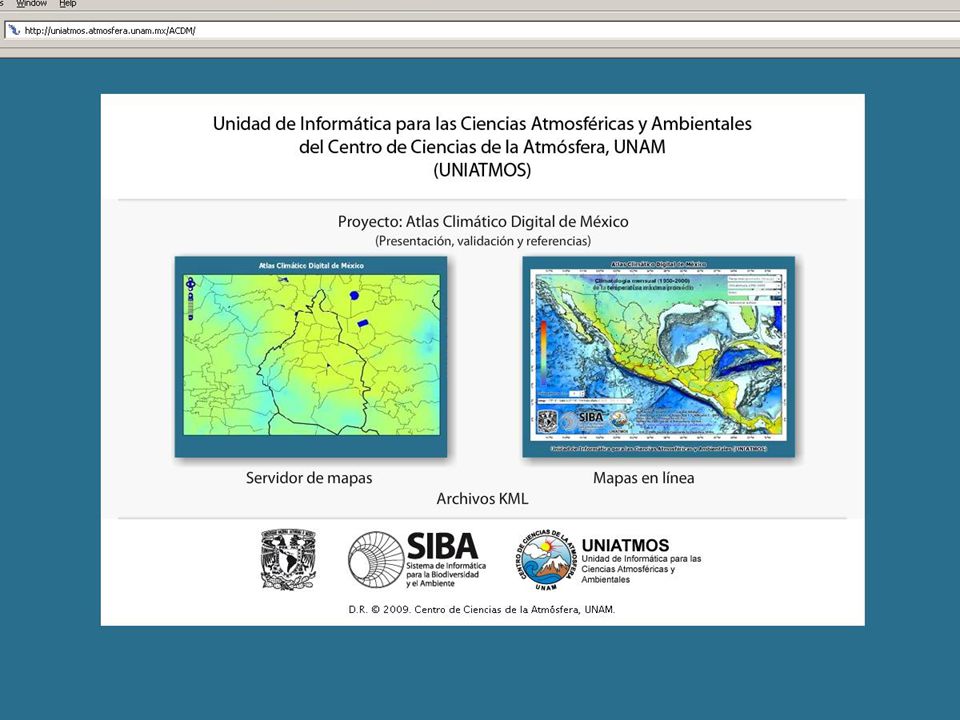Follow the Servidor de mapas link
The image size is (960, 720).
point(309,478)
